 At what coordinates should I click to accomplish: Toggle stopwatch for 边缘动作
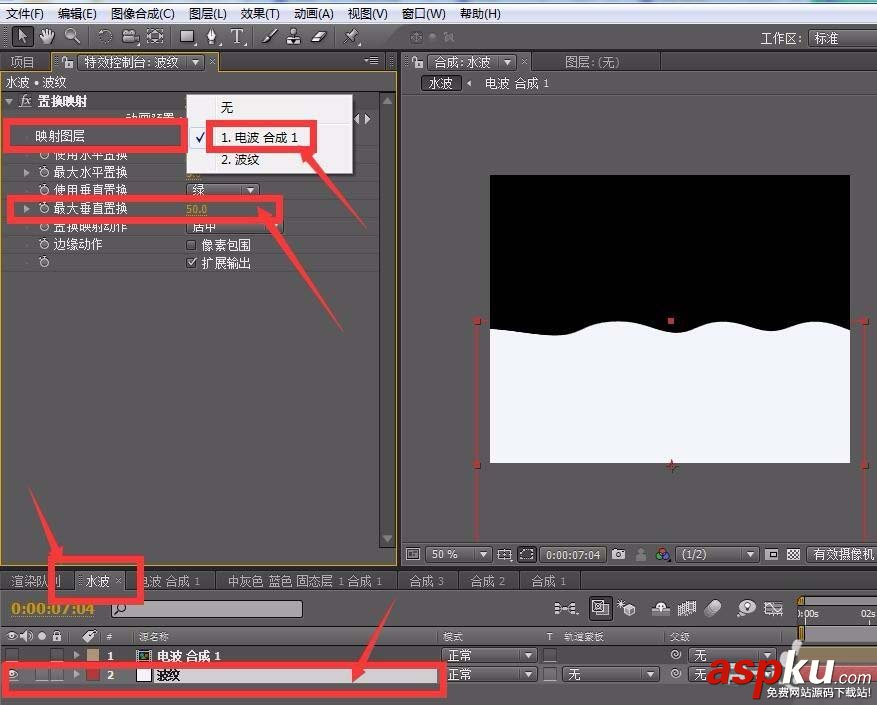(x=44, y=244)
